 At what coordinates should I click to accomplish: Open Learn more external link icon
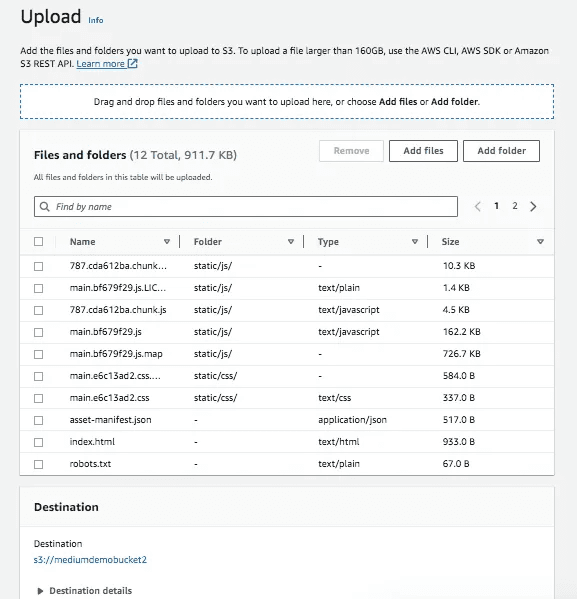(133, 63)
